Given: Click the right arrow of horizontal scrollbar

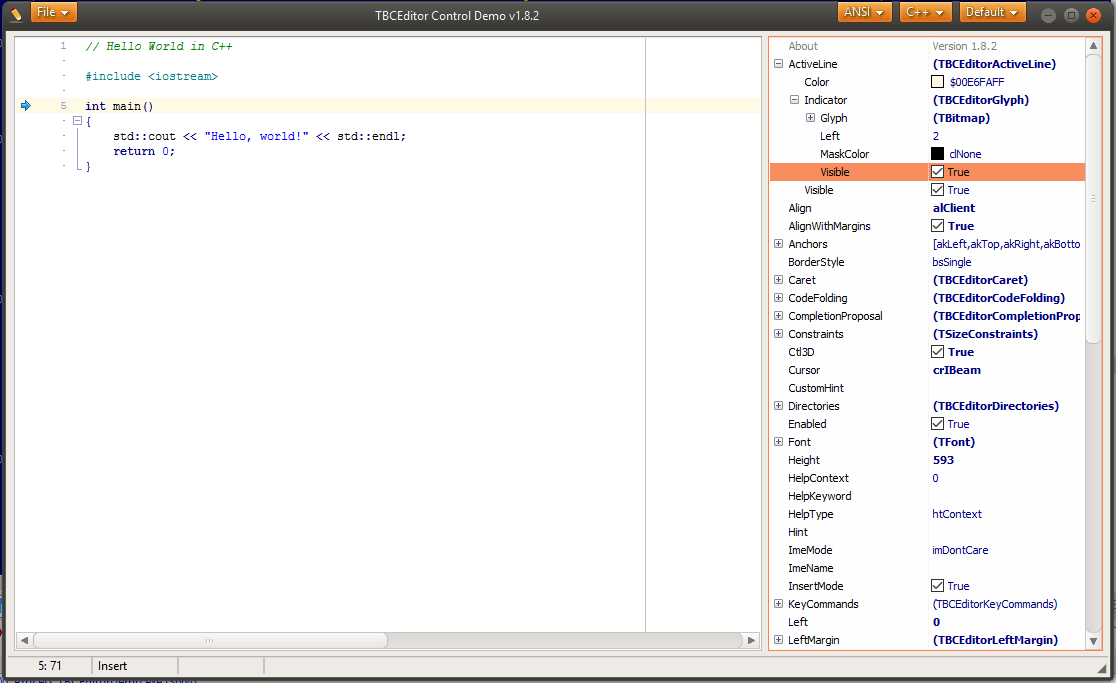Looking at the screenshot, I should coord(751,640).
